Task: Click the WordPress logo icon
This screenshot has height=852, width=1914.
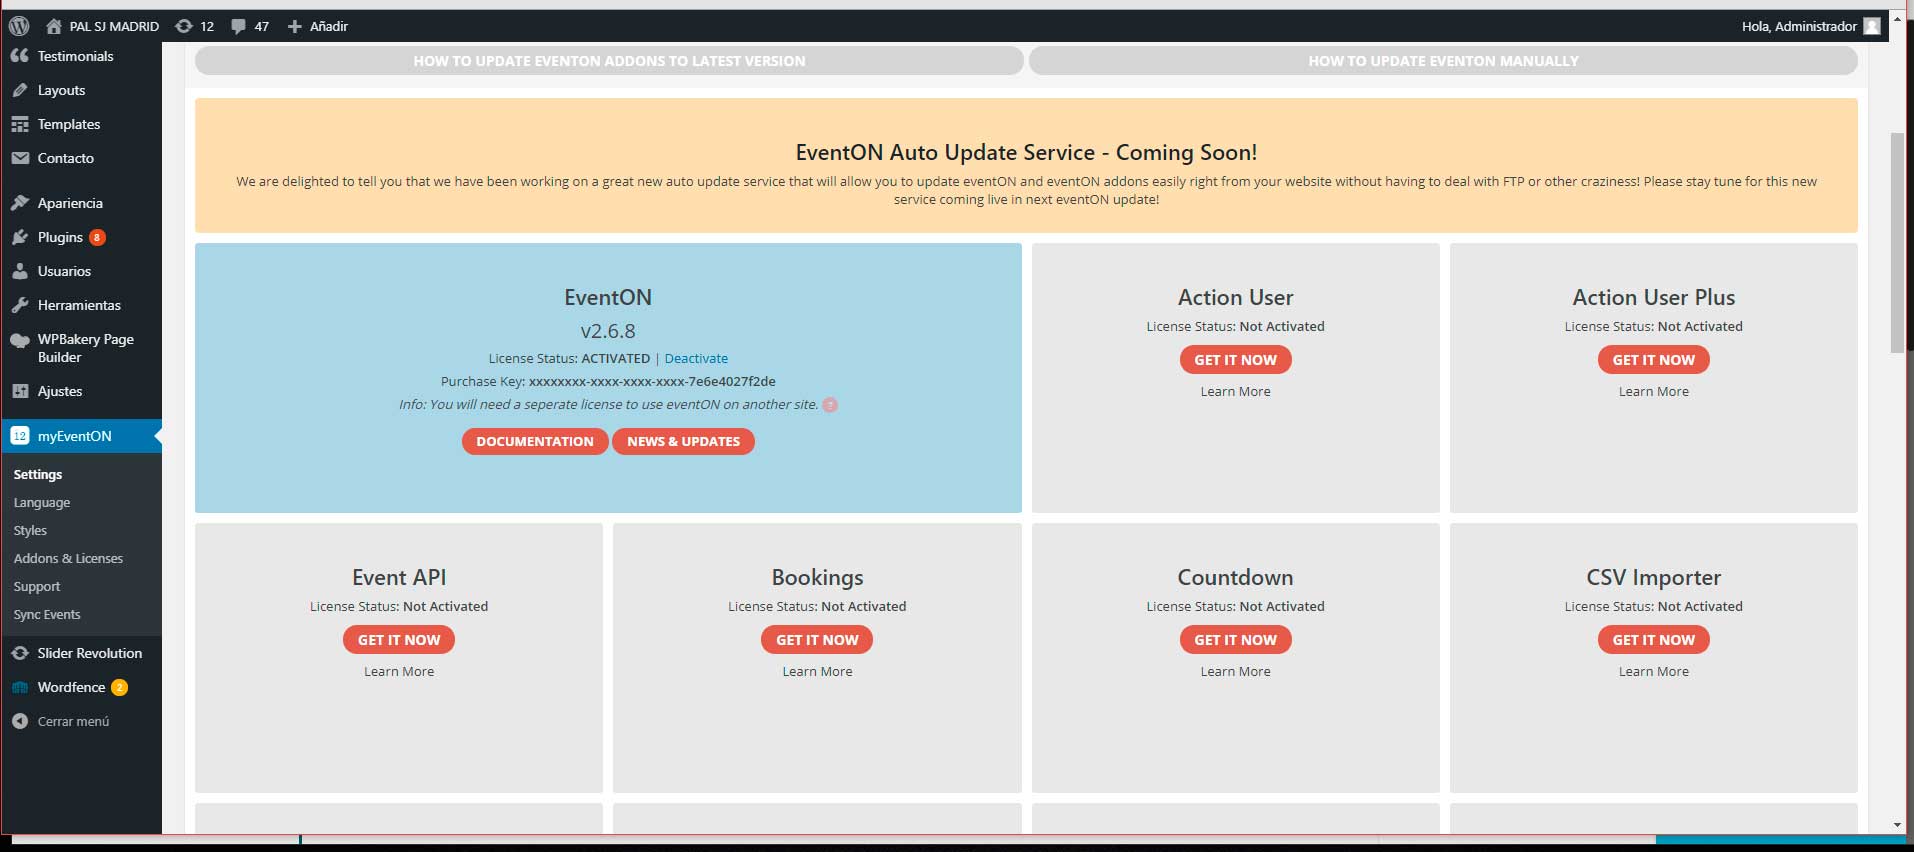Action: coord(19,26)
